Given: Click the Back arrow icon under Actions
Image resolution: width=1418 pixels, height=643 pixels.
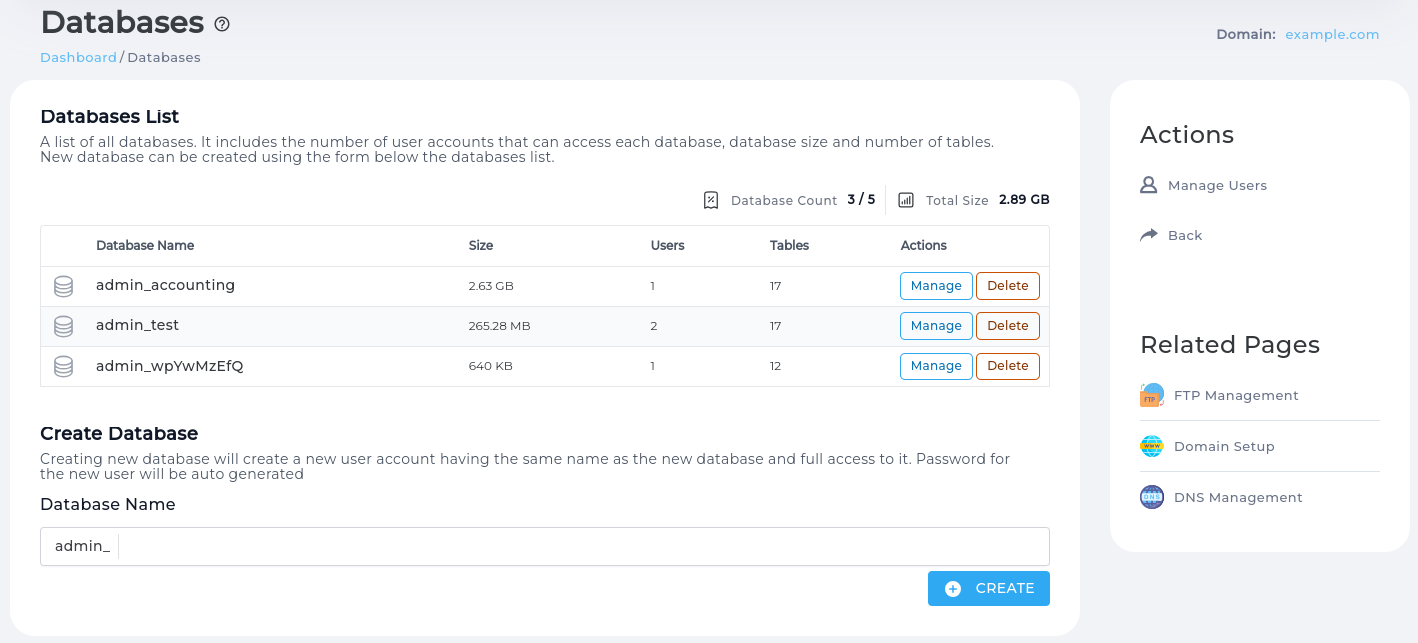Looking at the screenshot, I should [x=1148, y=234].
